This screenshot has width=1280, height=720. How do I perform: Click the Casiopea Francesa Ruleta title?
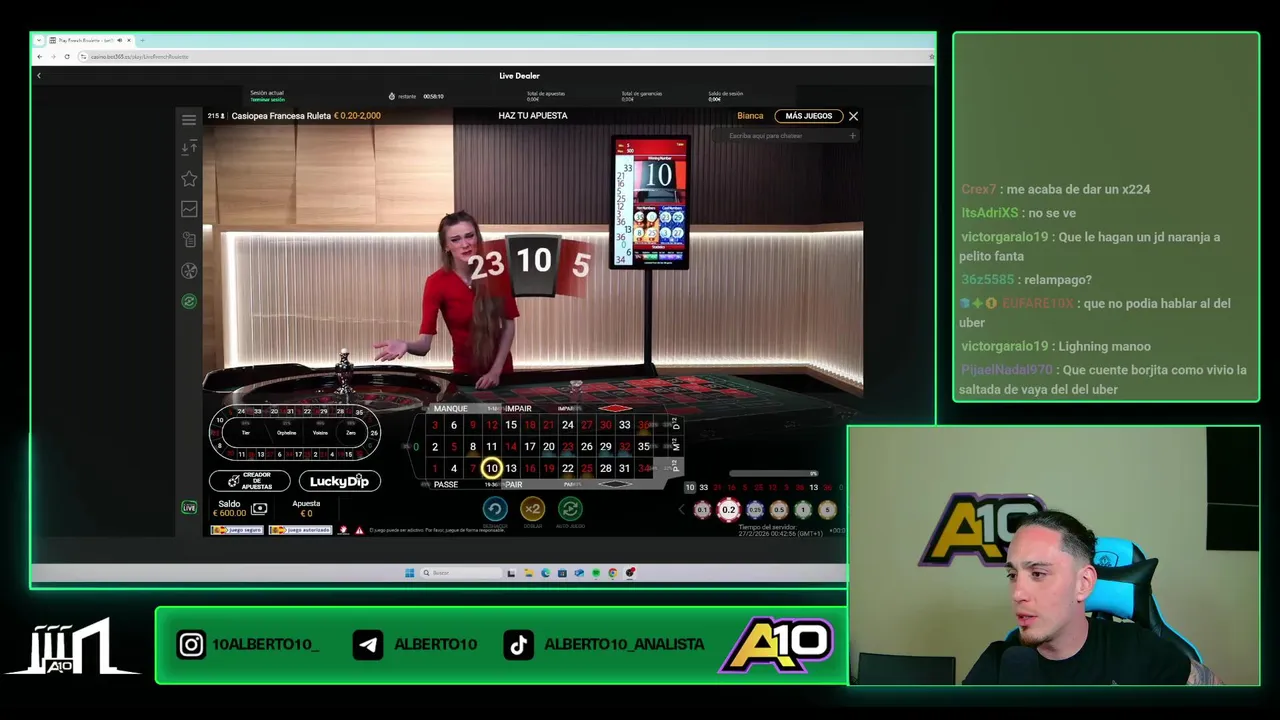click(281, 116)
